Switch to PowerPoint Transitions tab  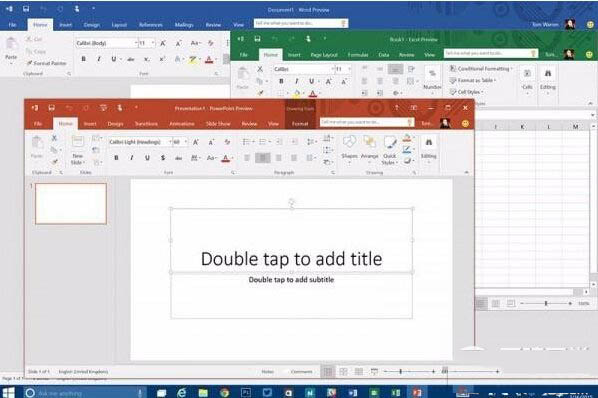pyautogui.click(x=146, y=124)
